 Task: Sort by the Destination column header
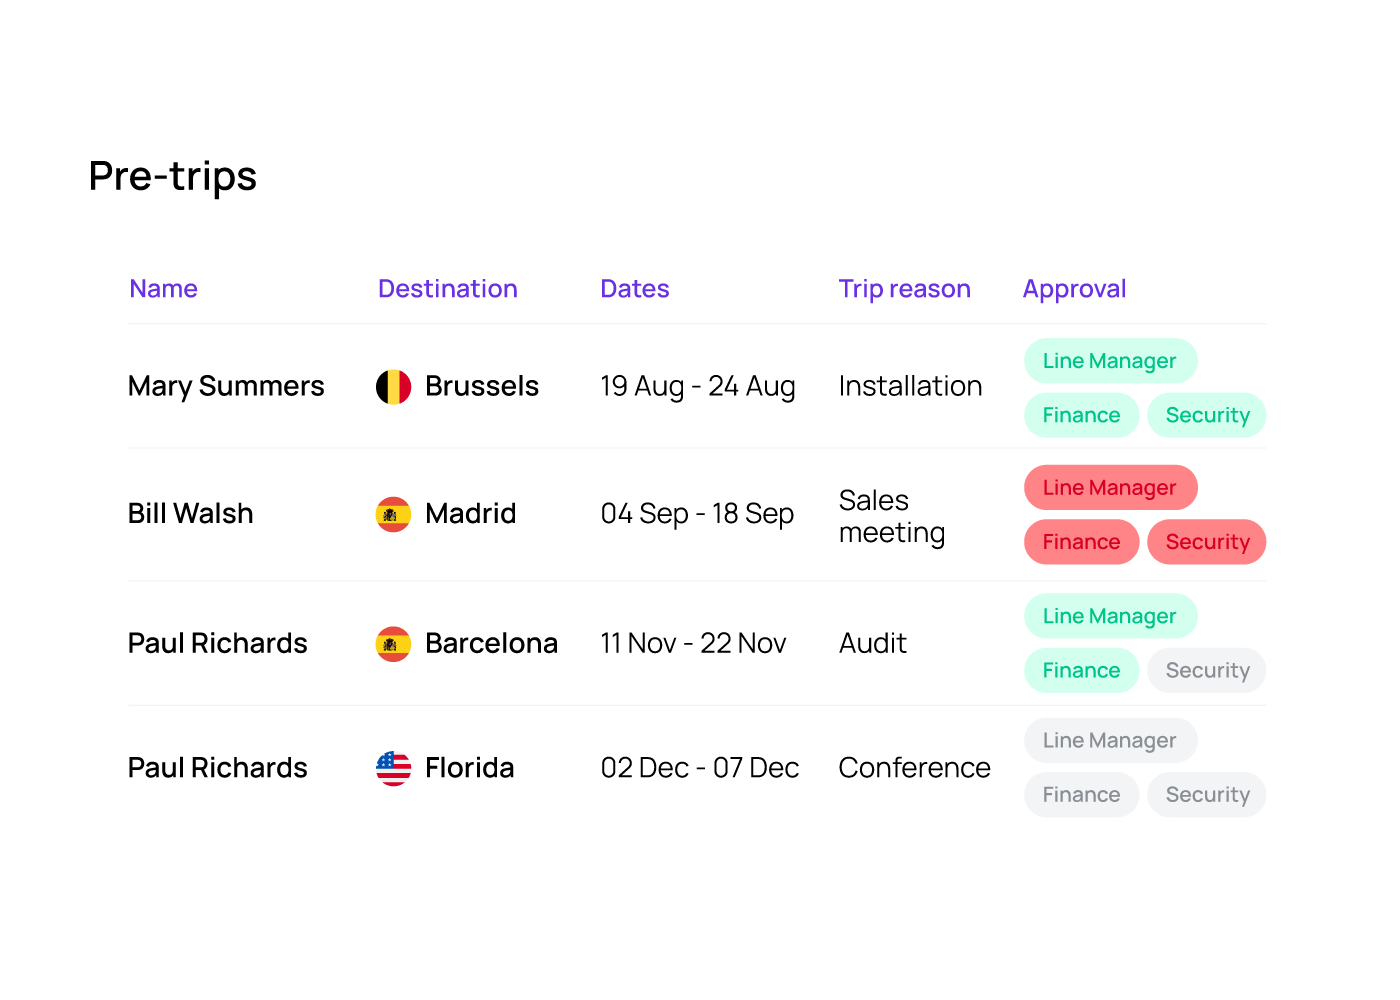pyautogui.click(x=447, y=289)
